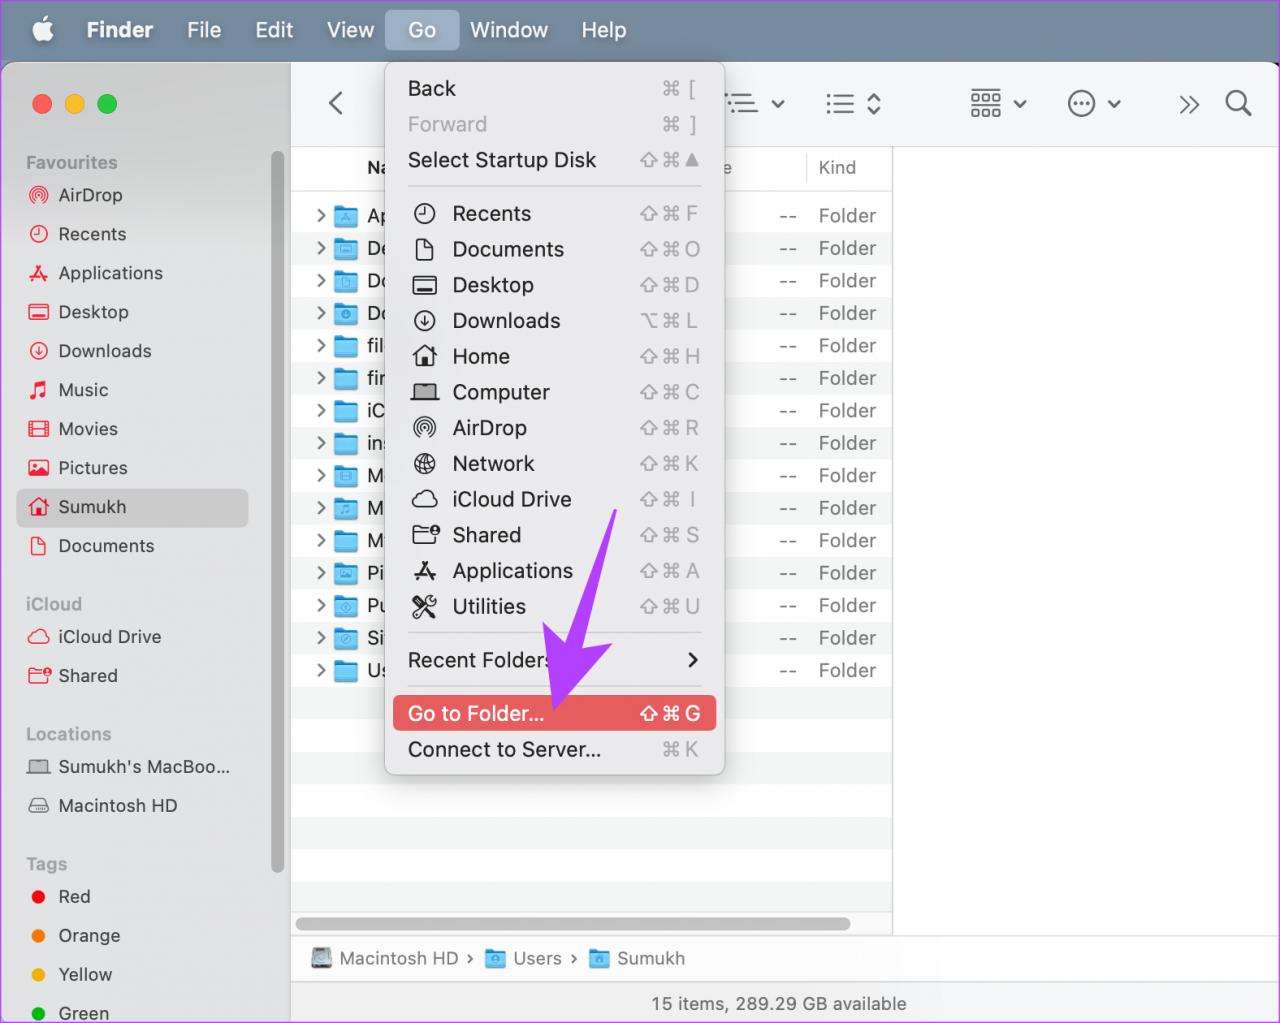Select Connect to Server… menu item

(x=554, y=749)
